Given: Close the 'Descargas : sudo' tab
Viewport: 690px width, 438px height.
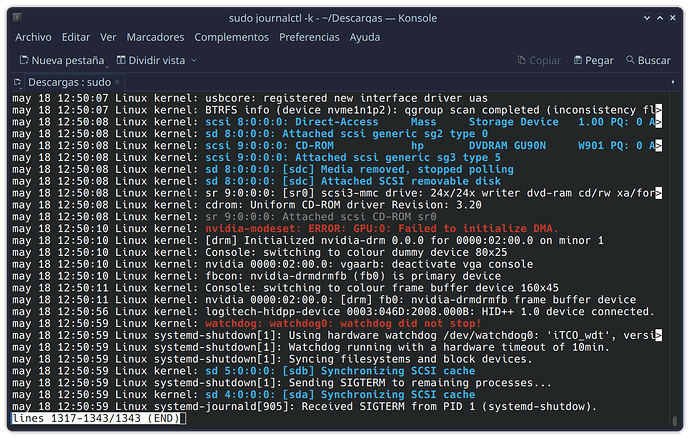Looking at the screenshot, I should pyautogui.click(x=117, y=82).
